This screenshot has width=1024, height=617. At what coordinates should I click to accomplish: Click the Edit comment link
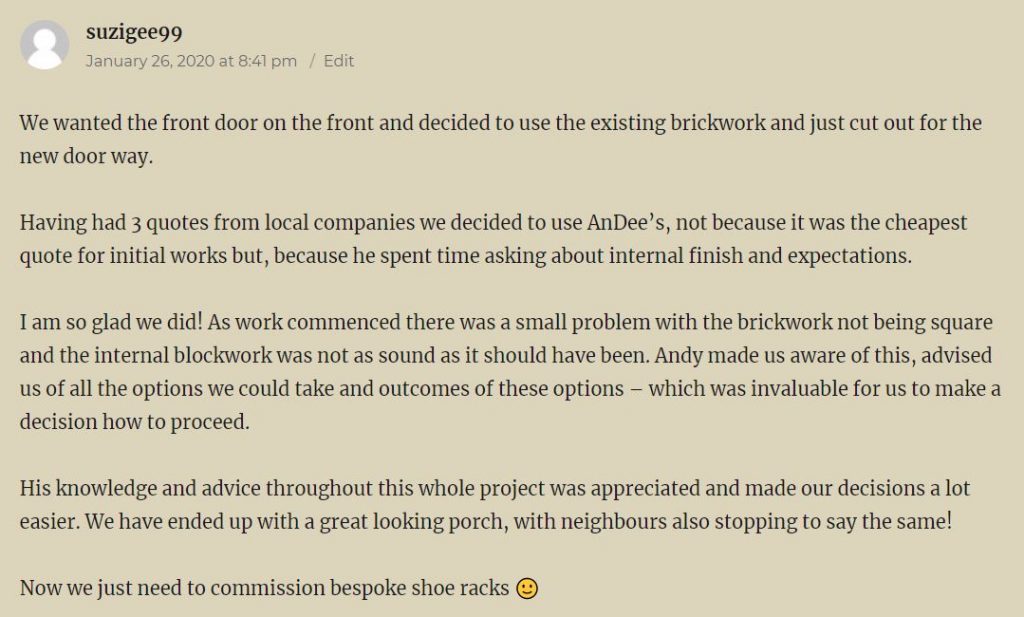(x=338, y=61)
